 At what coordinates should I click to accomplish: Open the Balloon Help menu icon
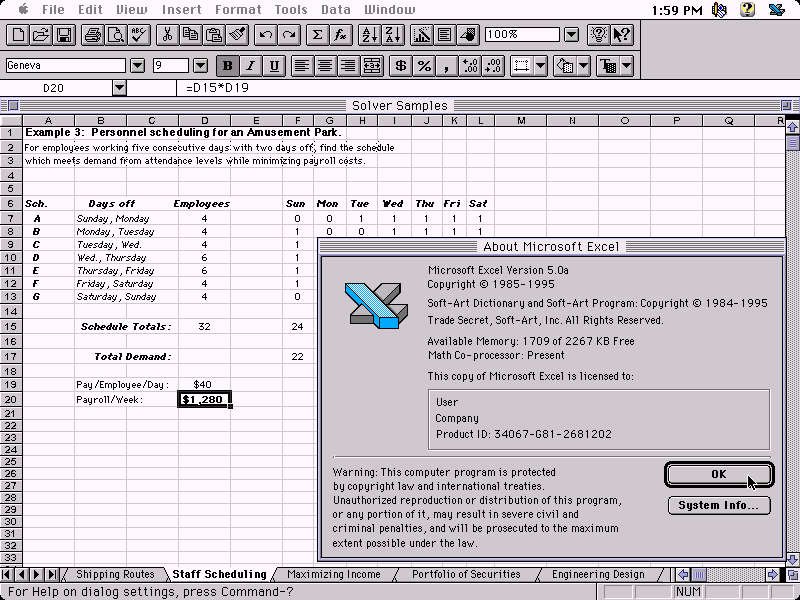(747, 10)
